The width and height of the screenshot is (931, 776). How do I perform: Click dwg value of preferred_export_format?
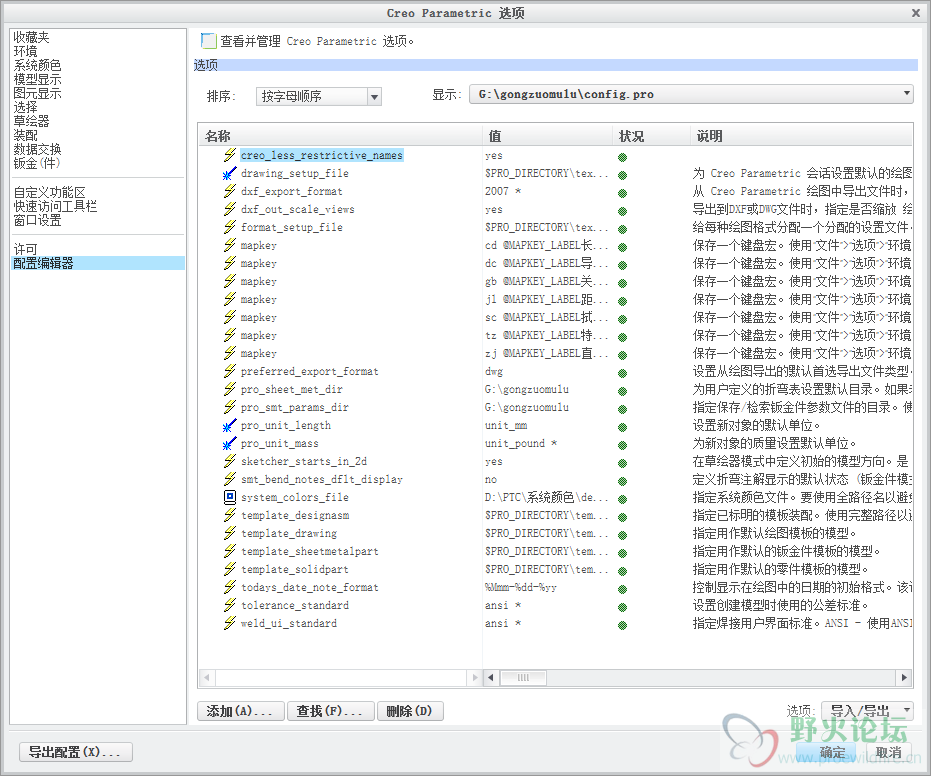click(494, 372)
